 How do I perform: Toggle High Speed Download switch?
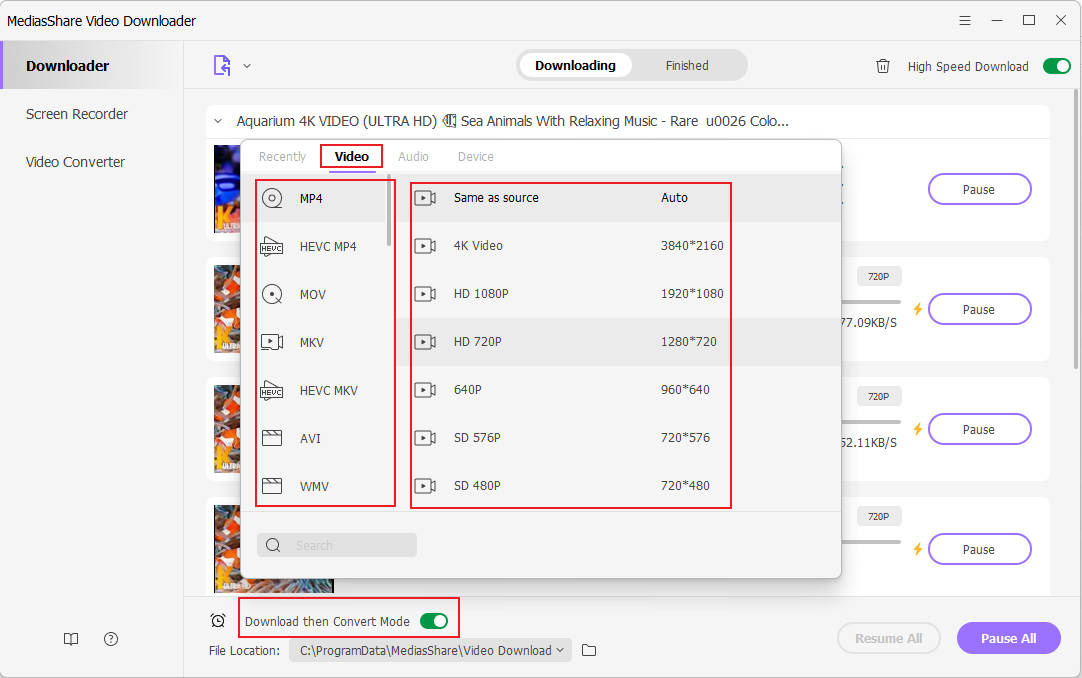[x=1056, y=66]
